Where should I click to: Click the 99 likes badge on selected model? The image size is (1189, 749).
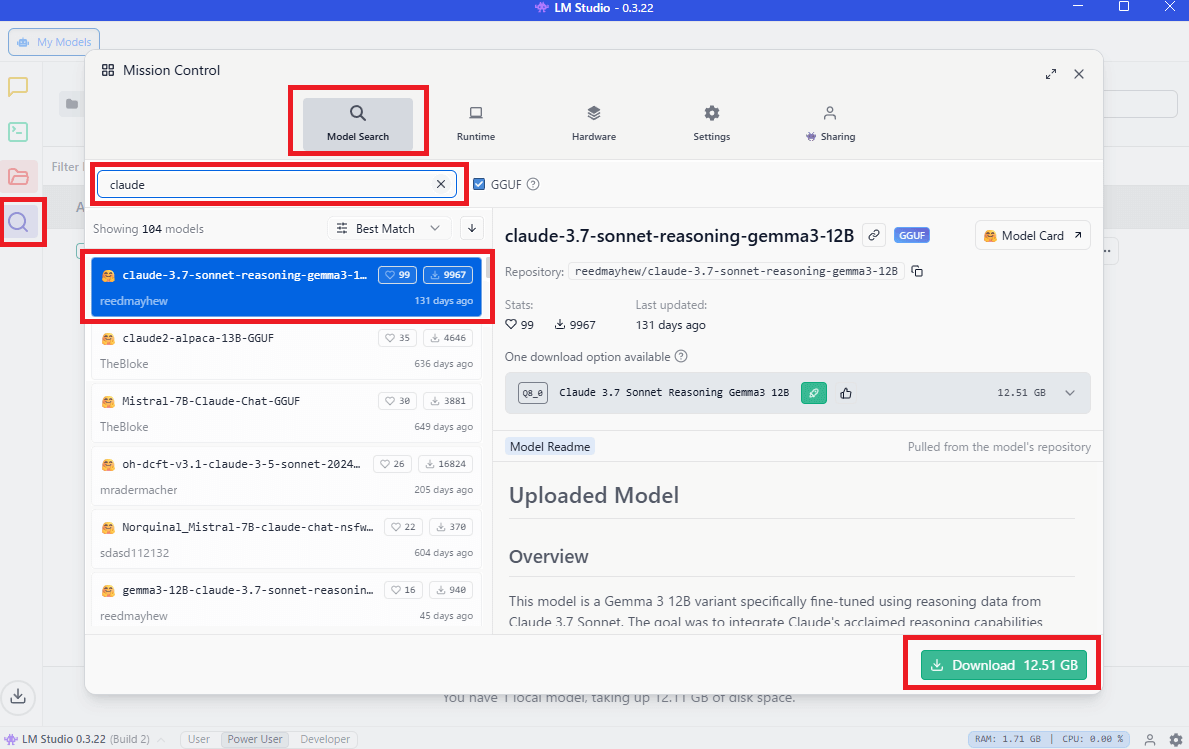tap(397, 274)
